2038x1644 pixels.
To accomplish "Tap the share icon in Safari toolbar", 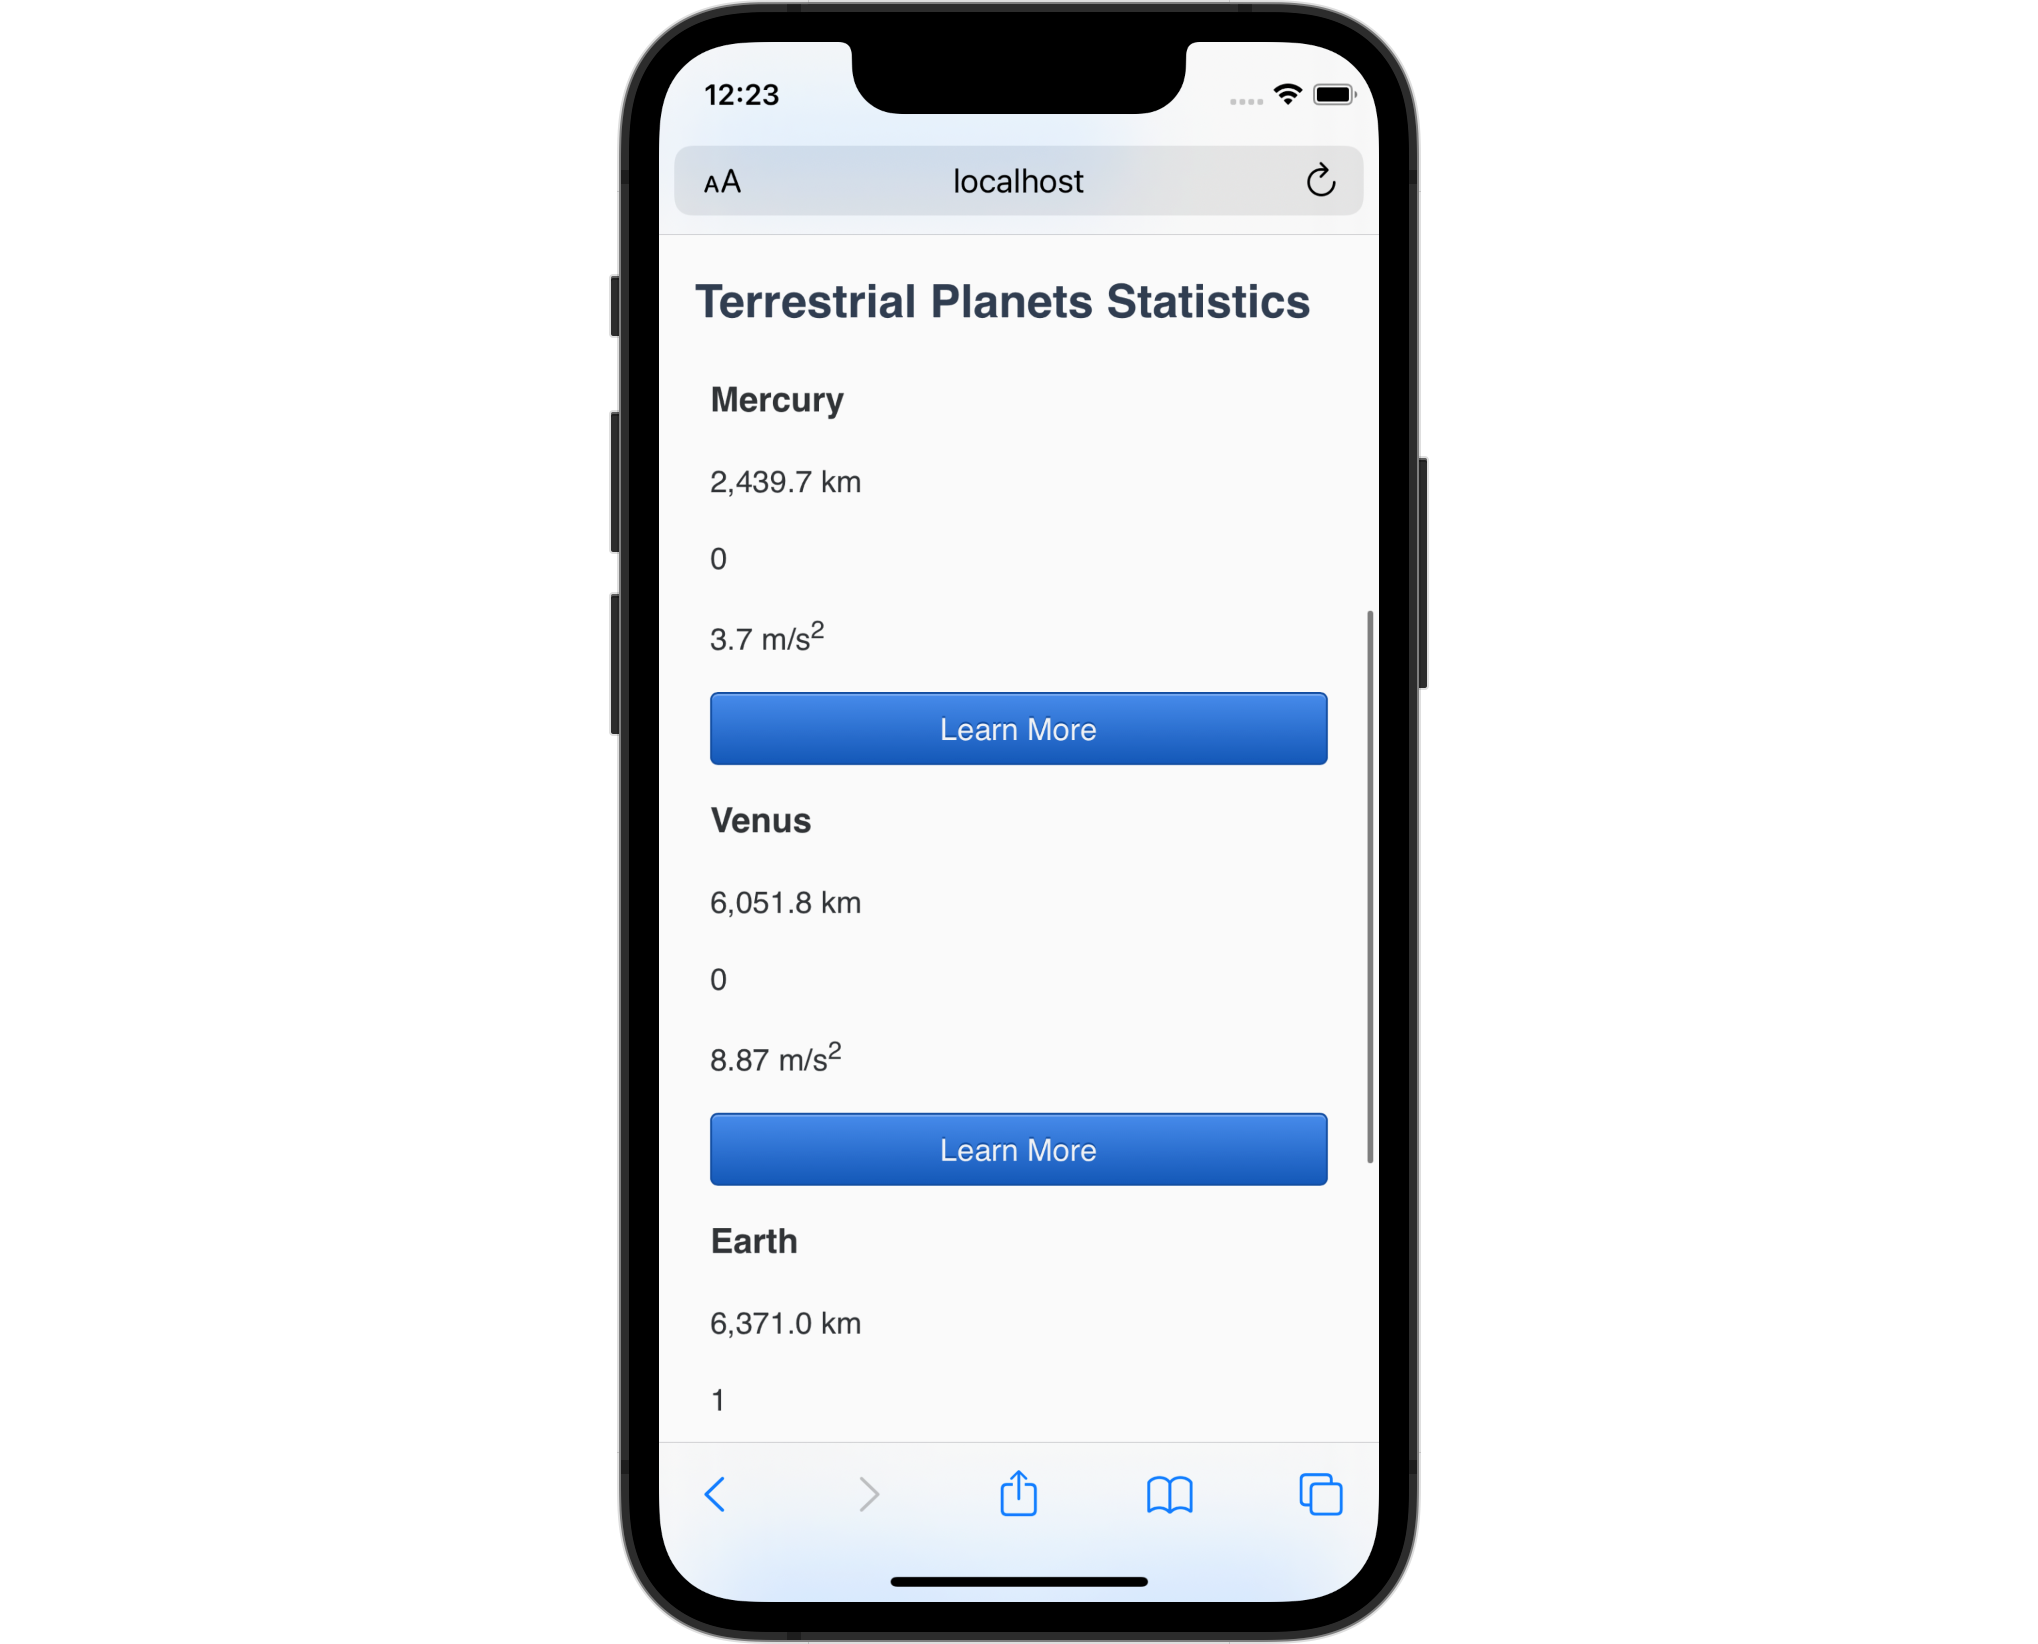I will tap(1018, 1495).
